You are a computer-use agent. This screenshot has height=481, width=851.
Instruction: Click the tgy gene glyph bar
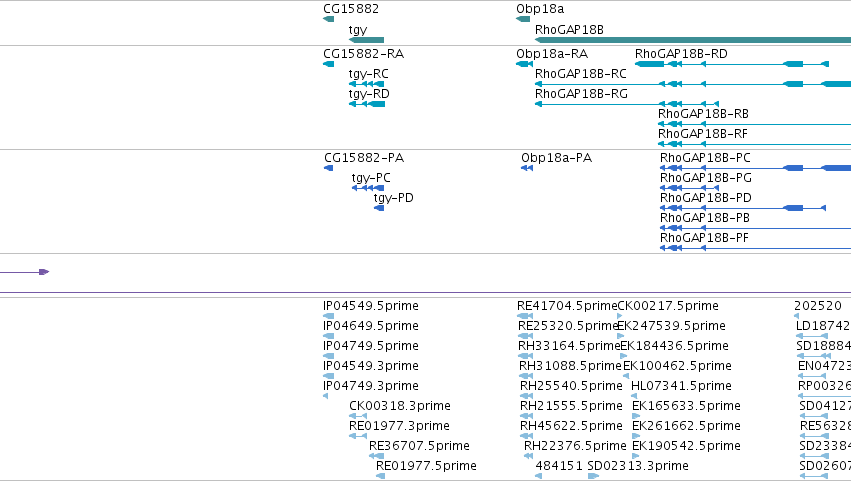pos(366,40)
